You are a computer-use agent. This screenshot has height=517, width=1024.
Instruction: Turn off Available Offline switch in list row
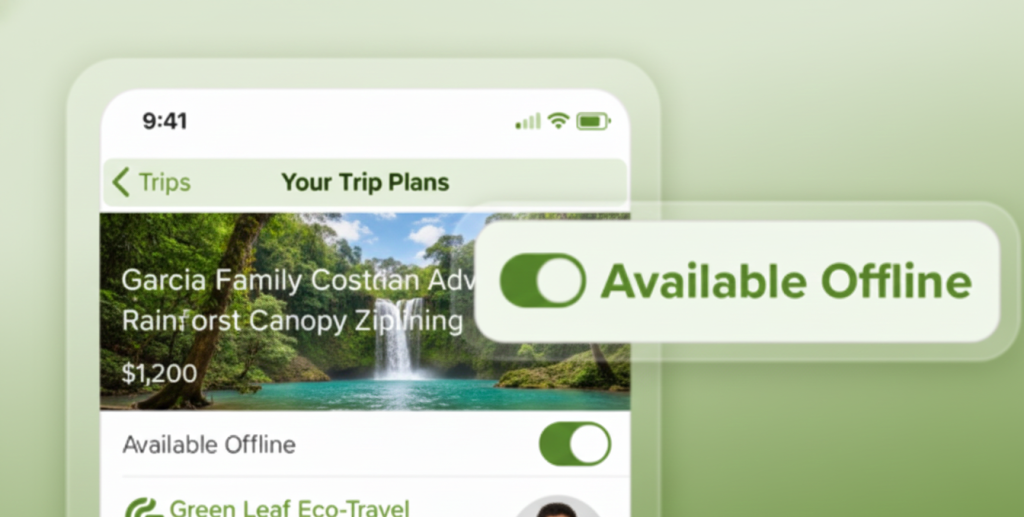pos(575,444)
